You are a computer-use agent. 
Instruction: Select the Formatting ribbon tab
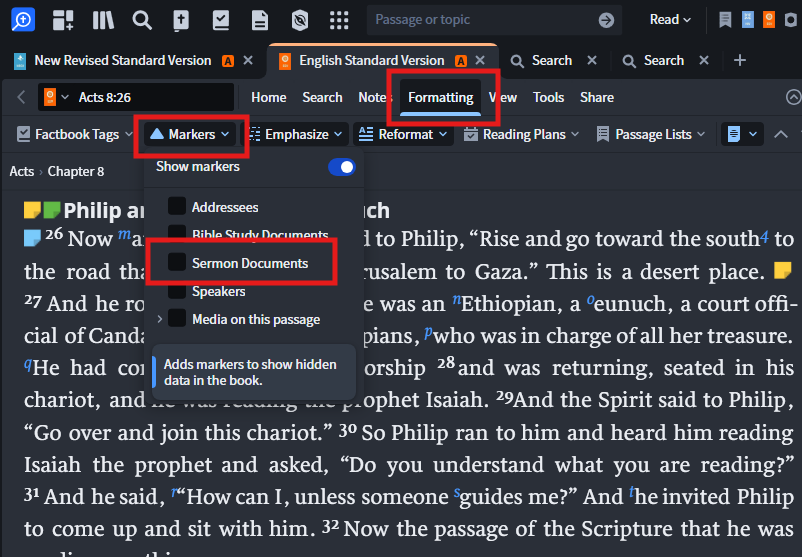[440, 97]
